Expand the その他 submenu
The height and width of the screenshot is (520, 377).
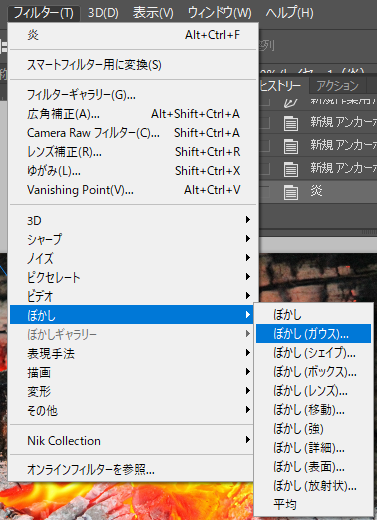coord(133,410)
